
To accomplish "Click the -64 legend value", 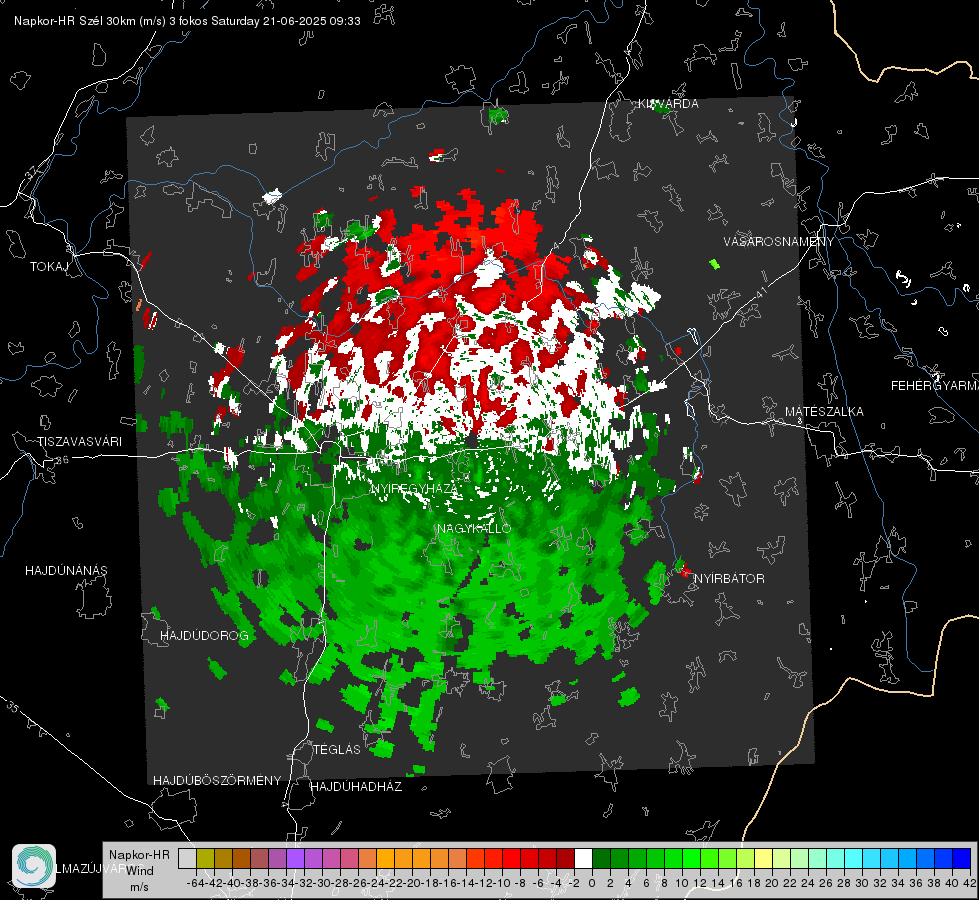I will [196, 883].
